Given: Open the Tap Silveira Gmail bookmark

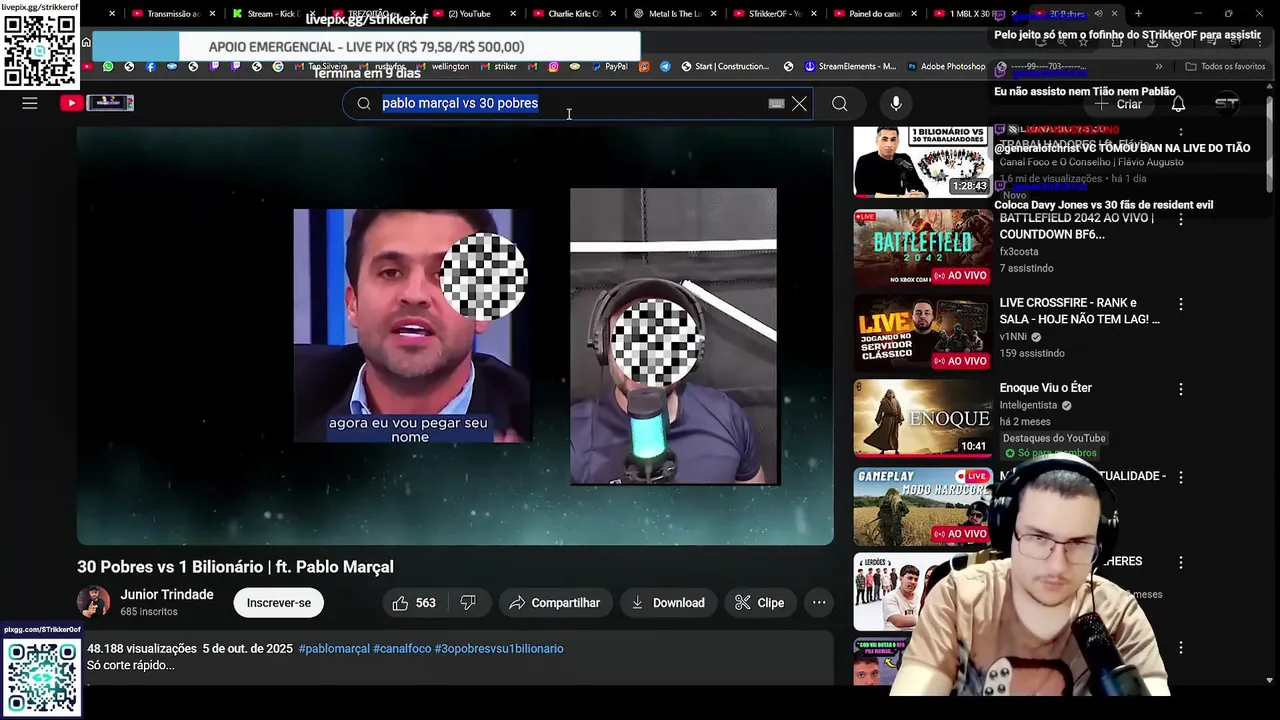Looking at the screenshot, I should coord(321,67).
